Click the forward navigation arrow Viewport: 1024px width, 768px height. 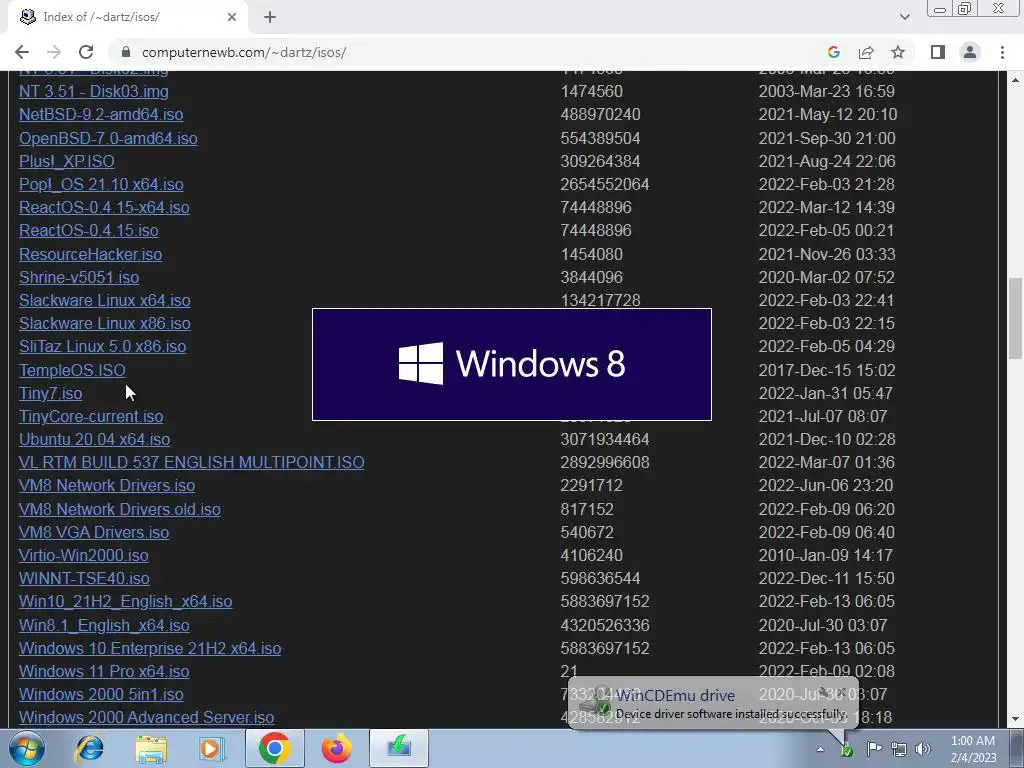point(54,52)
